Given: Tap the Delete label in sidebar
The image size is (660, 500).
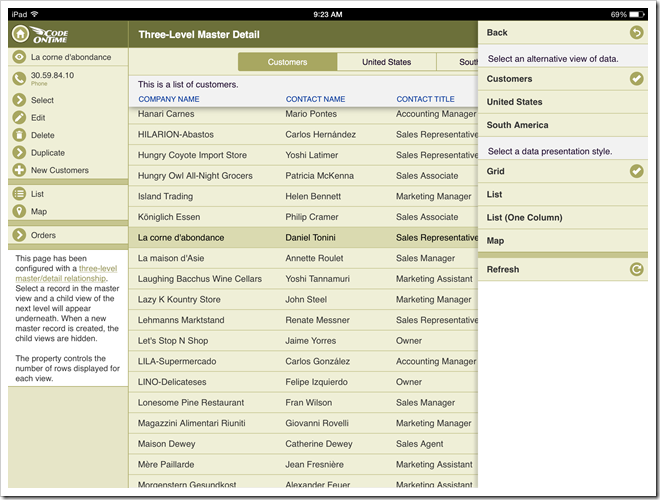Looking at the screenshot, I should tap(43, 135).
